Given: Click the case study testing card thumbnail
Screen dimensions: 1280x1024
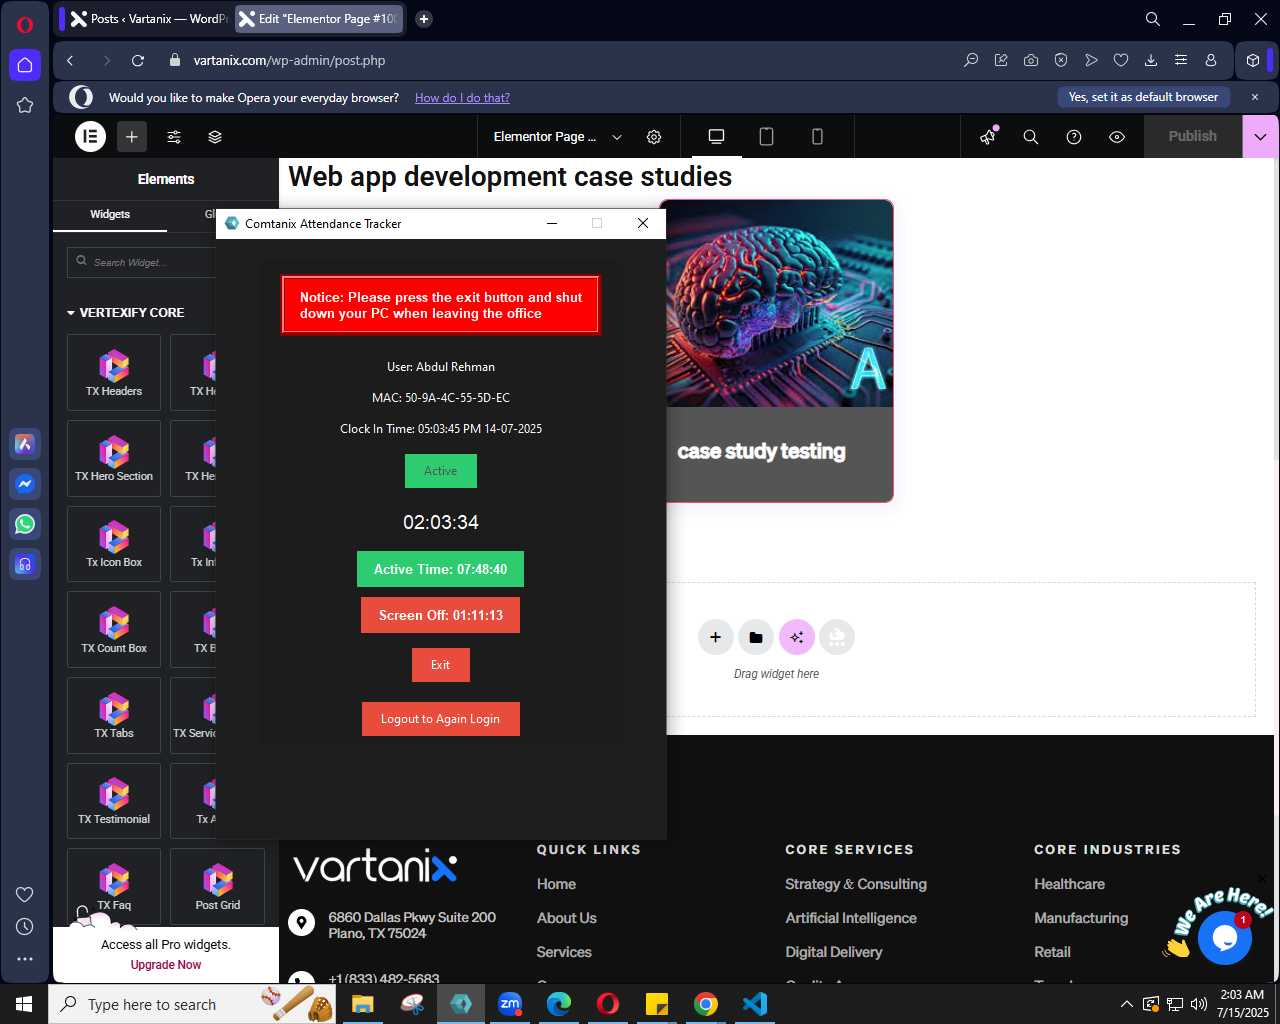Looking at the screenshot, I should tap(777, 304).
